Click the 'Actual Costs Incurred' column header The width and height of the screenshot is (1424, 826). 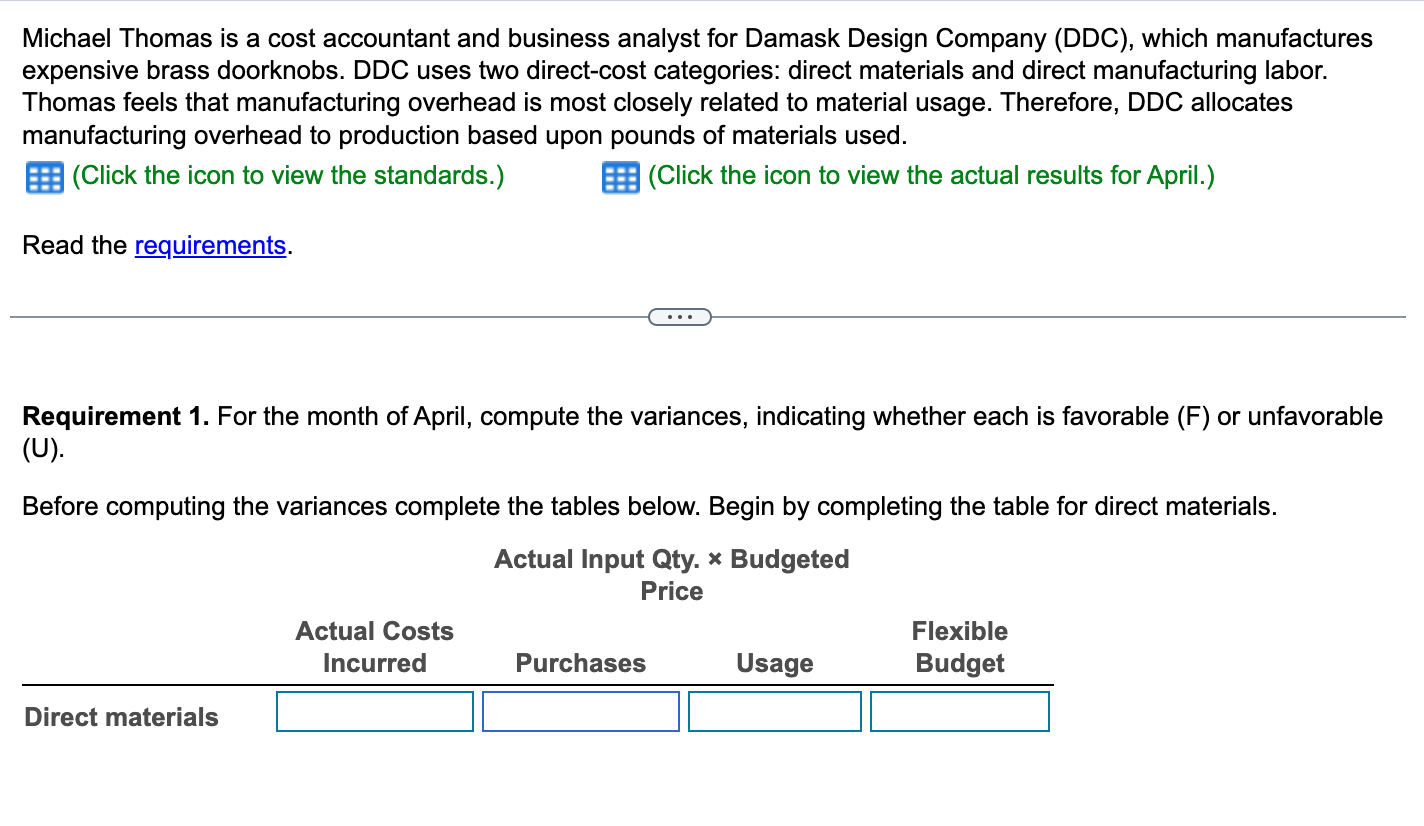pyautogui.click(x=375, y=647)
